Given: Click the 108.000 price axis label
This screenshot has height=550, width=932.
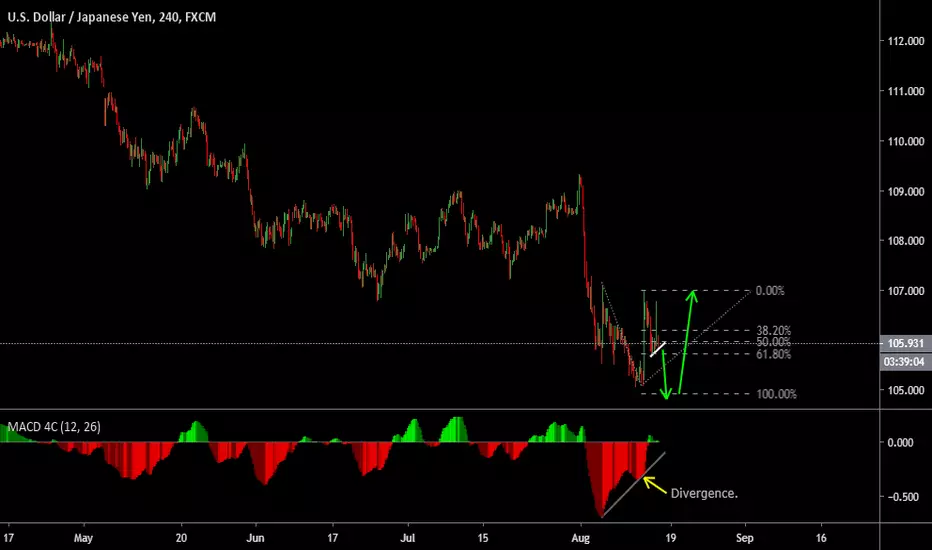Looking at the screenshot, I should point(905,241).
